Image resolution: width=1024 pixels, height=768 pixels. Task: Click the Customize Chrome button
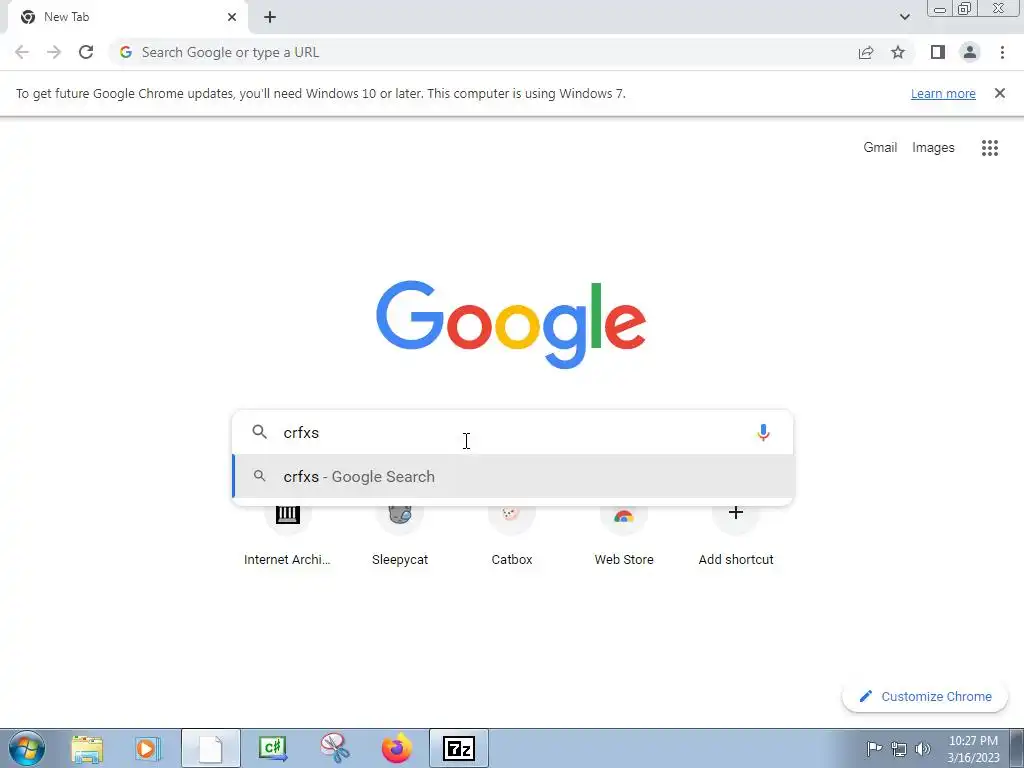tap(925, 696)
